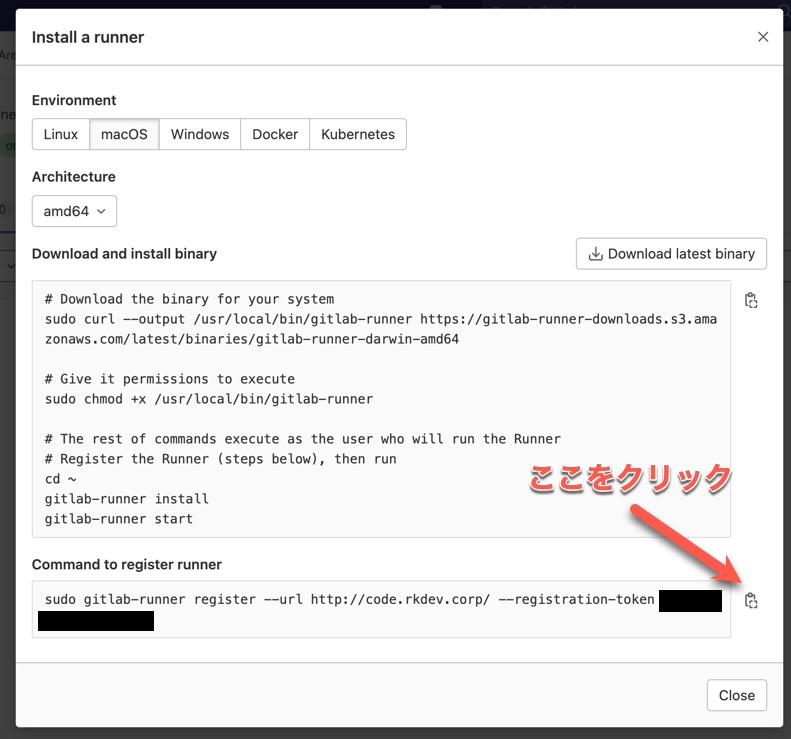This screenshot has height=739, width=791.
Task: Click Download latest binary button
Action: click(x=671, y=254)
